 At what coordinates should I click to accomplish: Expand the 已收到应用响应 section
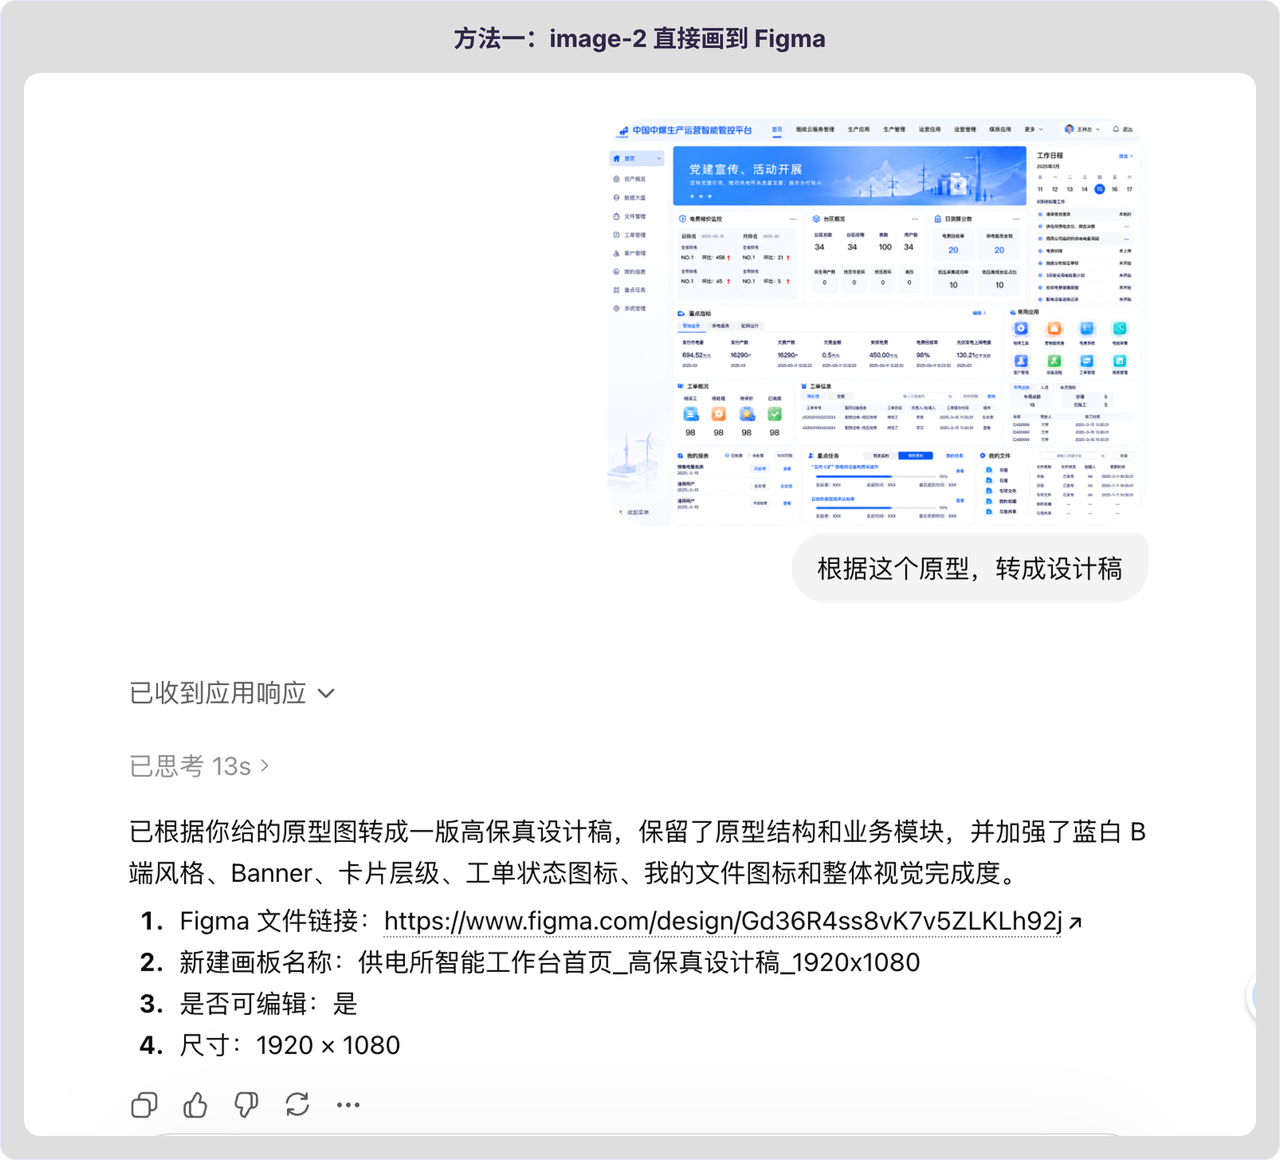coord(232,693)
